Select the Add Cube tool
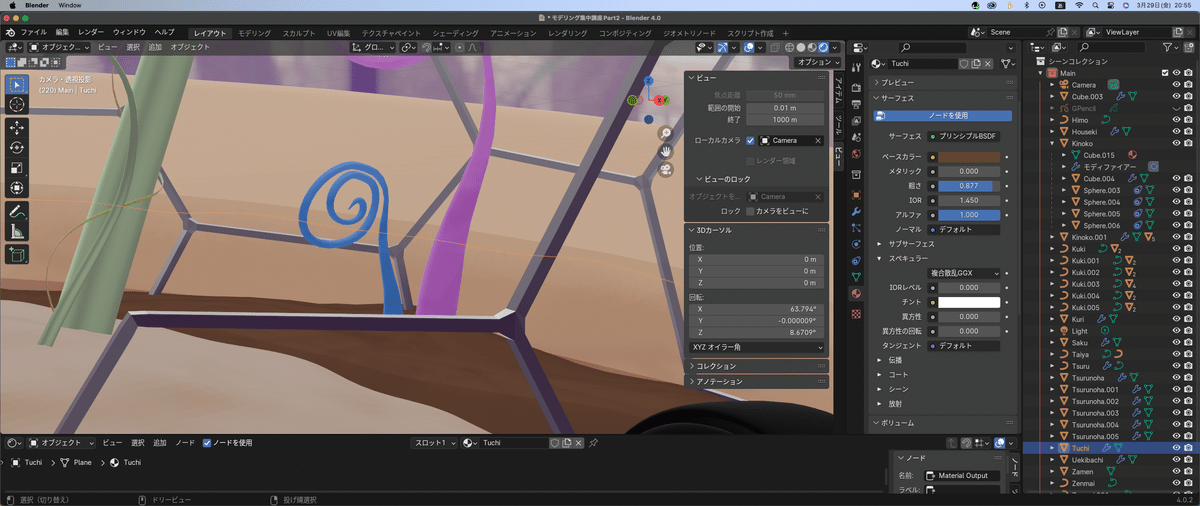Viewport: 1200px width, 506px height. [x=17, y=255]
